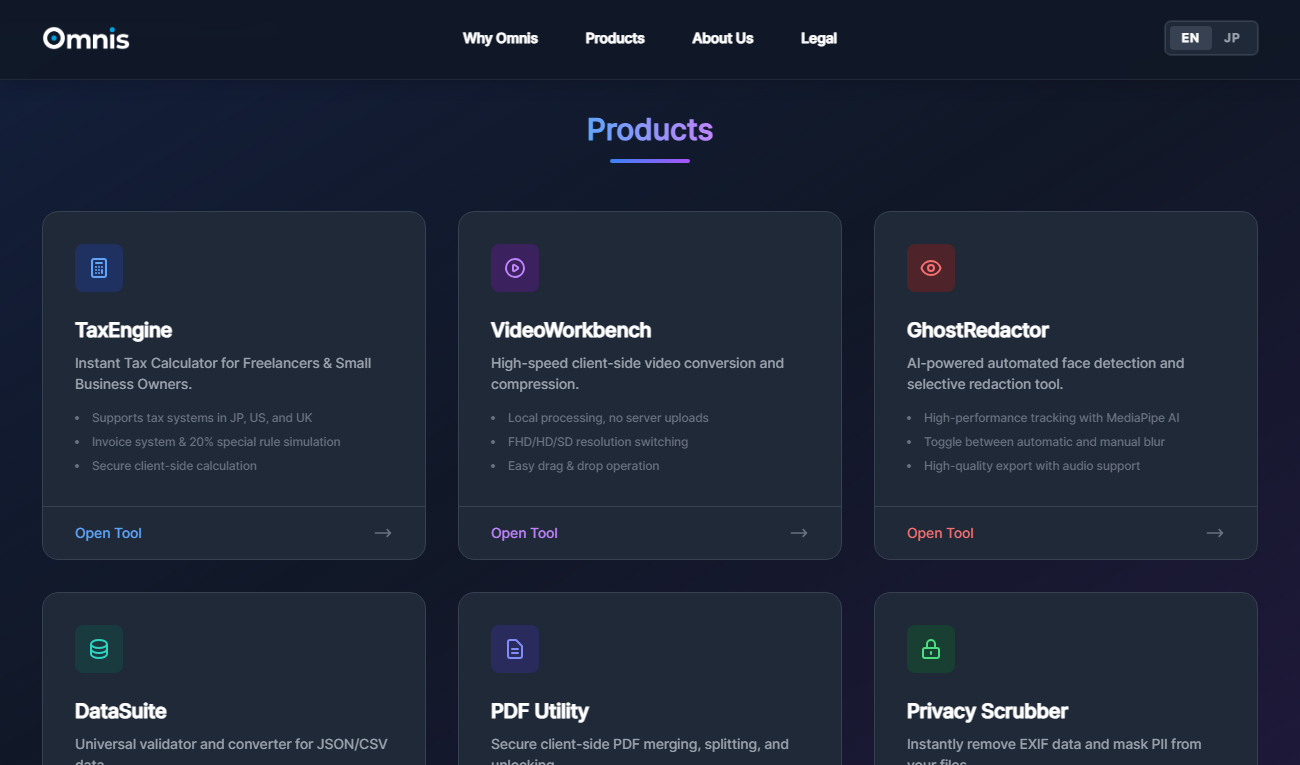Click the VideoWorkbench play icon

tap(515, 267)
